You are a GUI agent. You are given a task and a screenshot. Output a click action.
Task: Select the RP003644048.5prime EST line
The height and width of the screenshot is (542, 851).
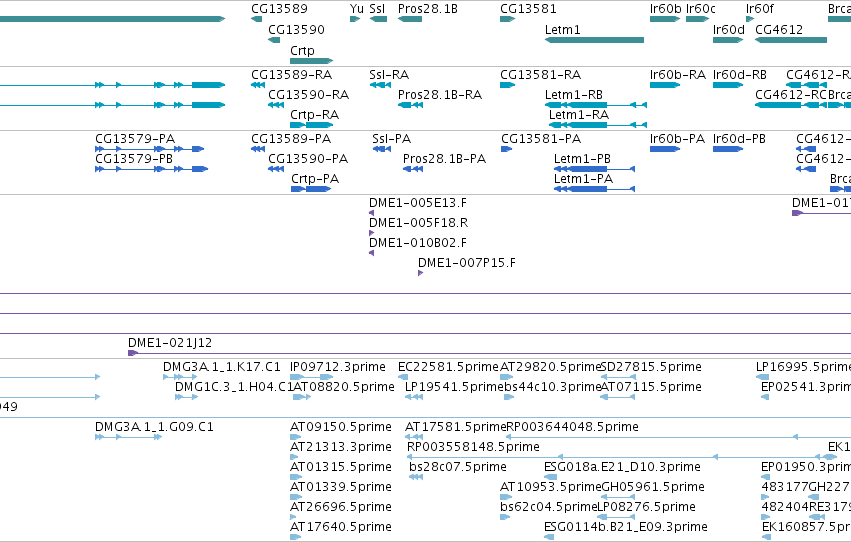point(678,437)
